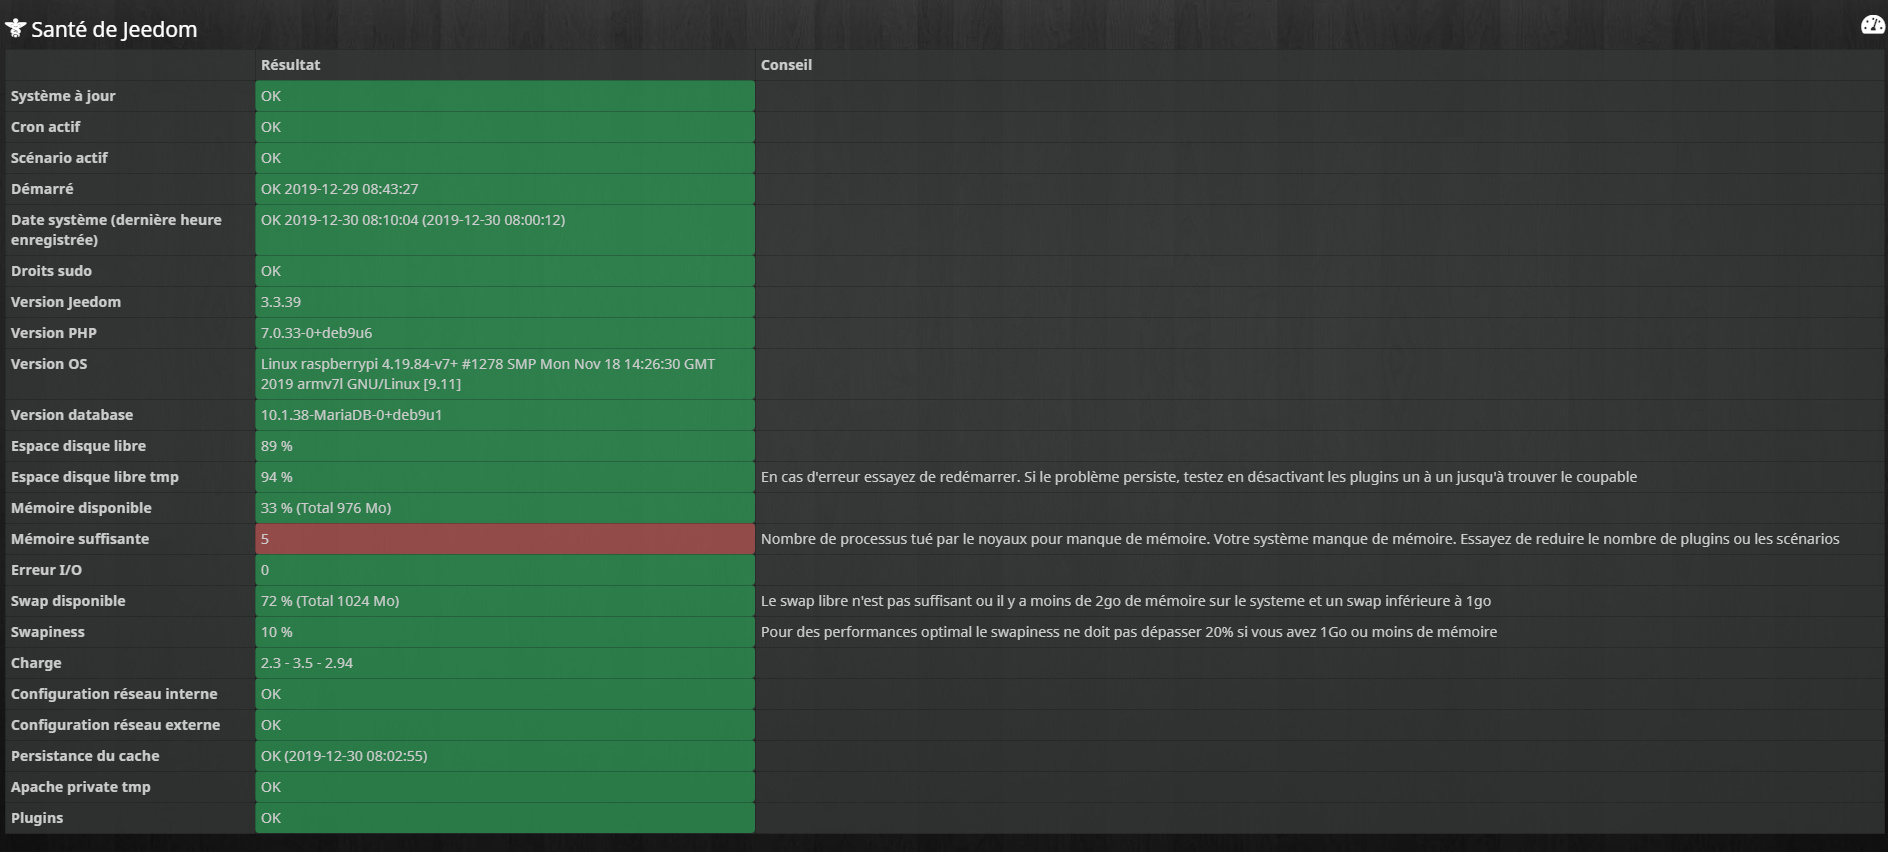Select the 'Conseil' column header
The image size is (1888, 852).
click(x=786, y=65)
